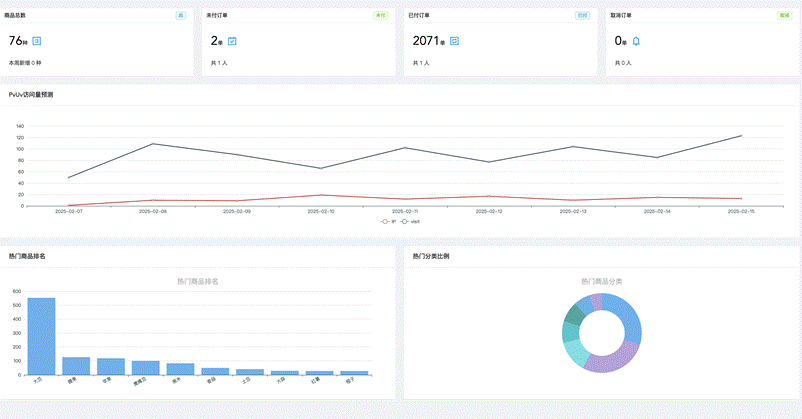Click the visit line point at 2025-02-15
Viewport: 802px width, 419px height.
tap(741, 136)
